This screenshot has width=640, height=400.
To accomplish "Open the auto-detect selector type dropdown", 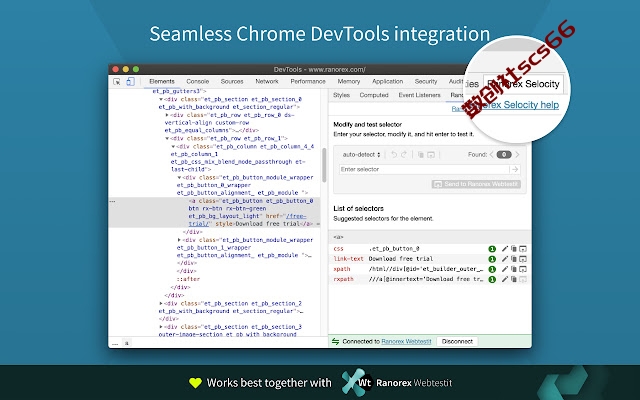I will tap(361, 155).
